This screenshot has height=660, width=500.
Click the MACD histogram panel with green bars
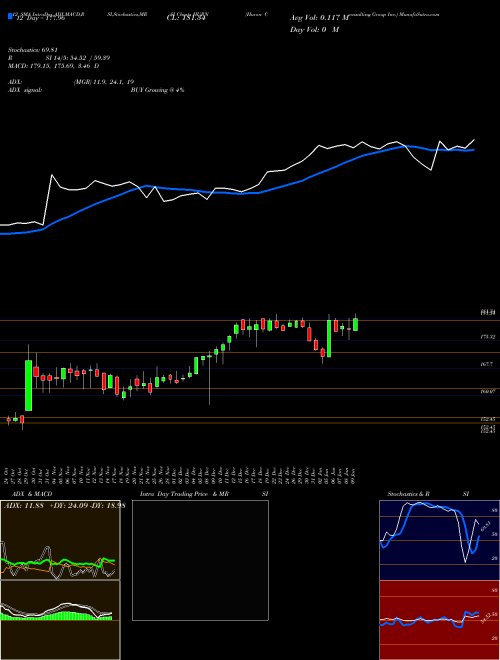(60, 620)
